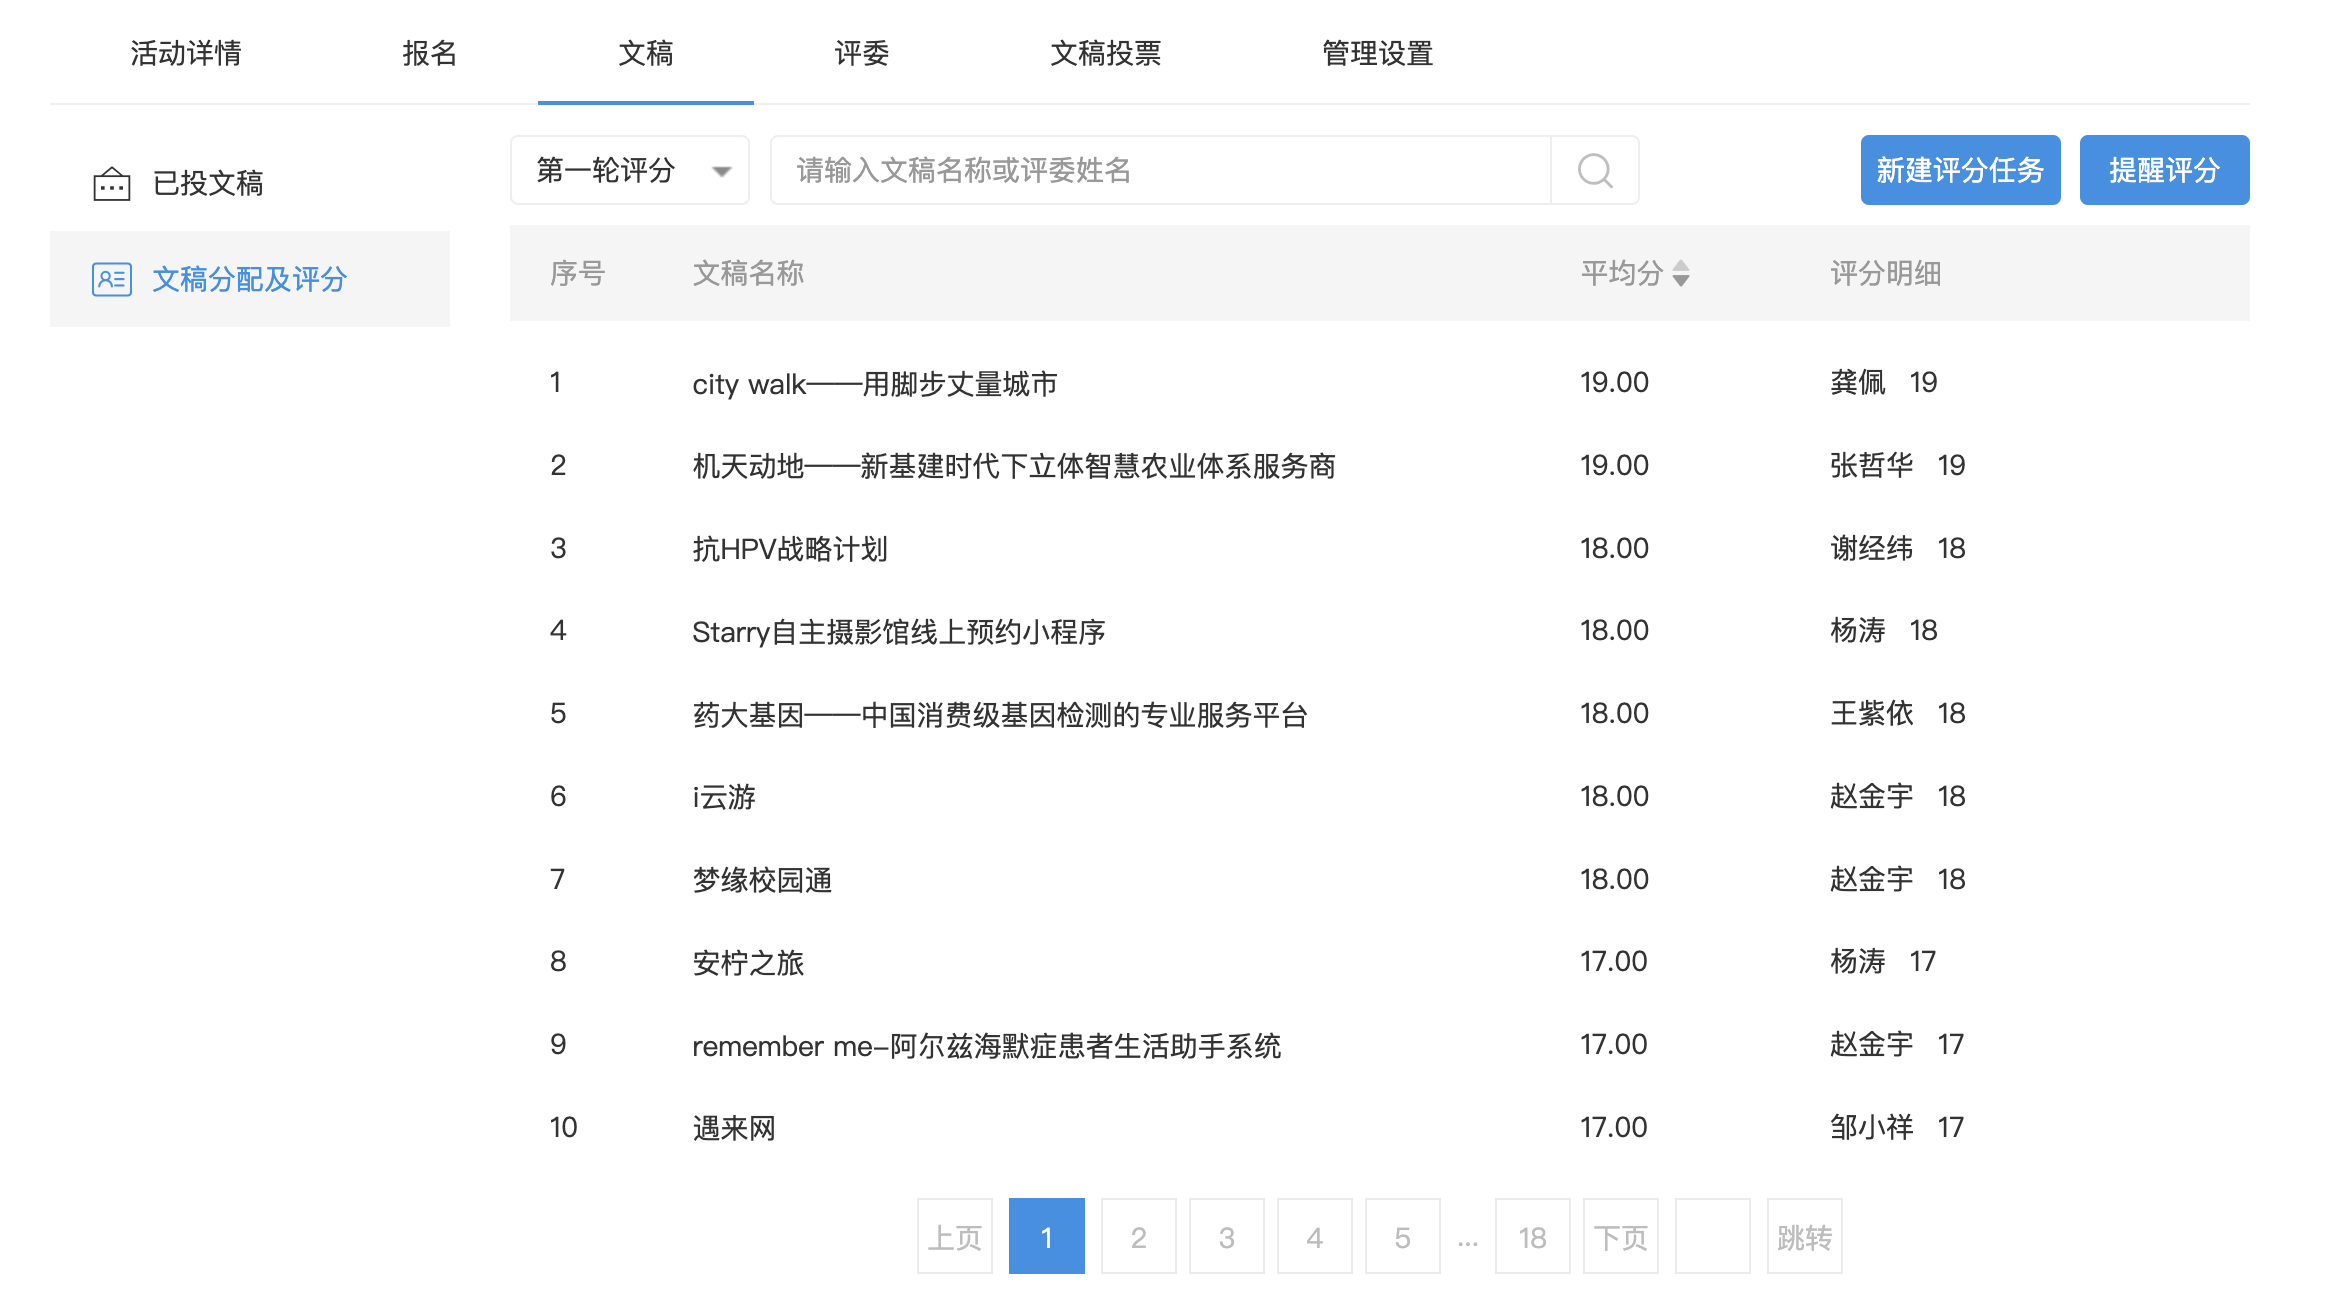Click the manuscript or judge name search field
This screenshot has height=1308, width=2350.
coord(1160,171)
